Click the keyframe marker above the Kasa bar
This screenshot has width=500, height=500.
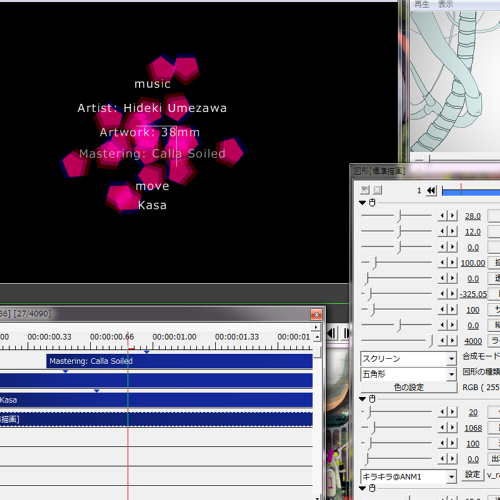click(97, 391)
